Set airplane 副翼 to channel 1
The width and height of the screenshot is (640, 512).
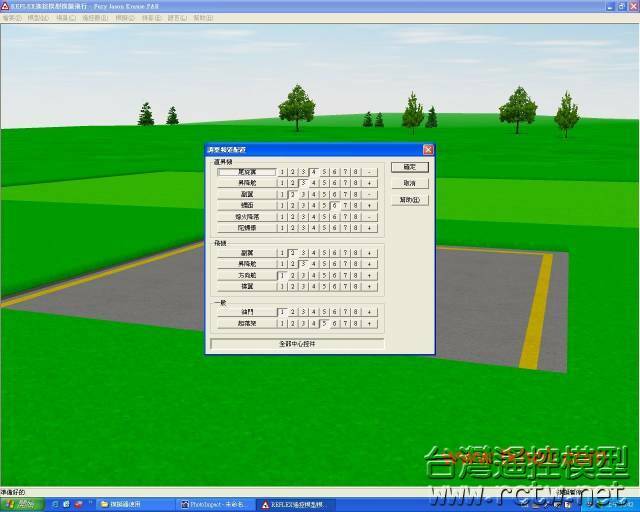coord(282,253)
